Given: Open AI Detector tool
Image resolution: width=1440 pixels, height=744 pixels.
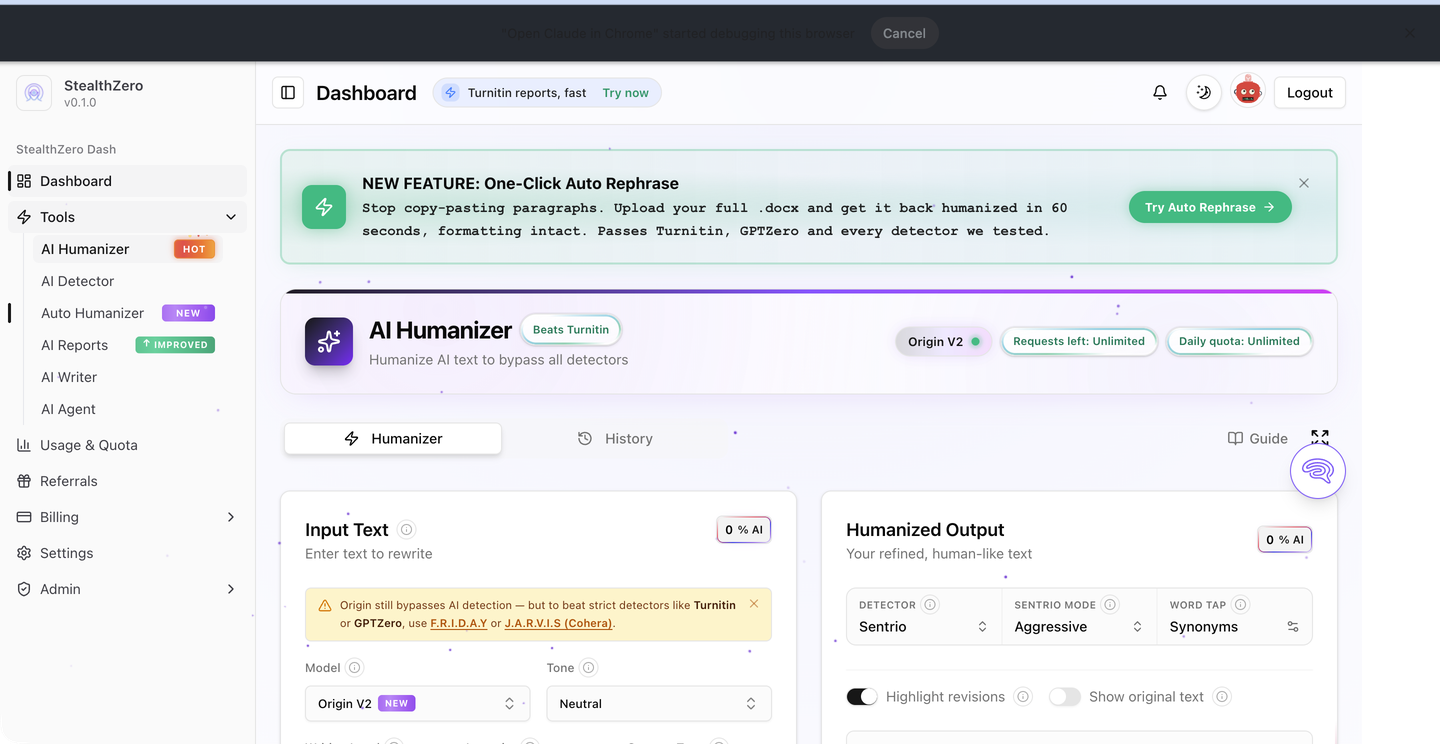Looking at the screenshot, I should pos(77,281).
